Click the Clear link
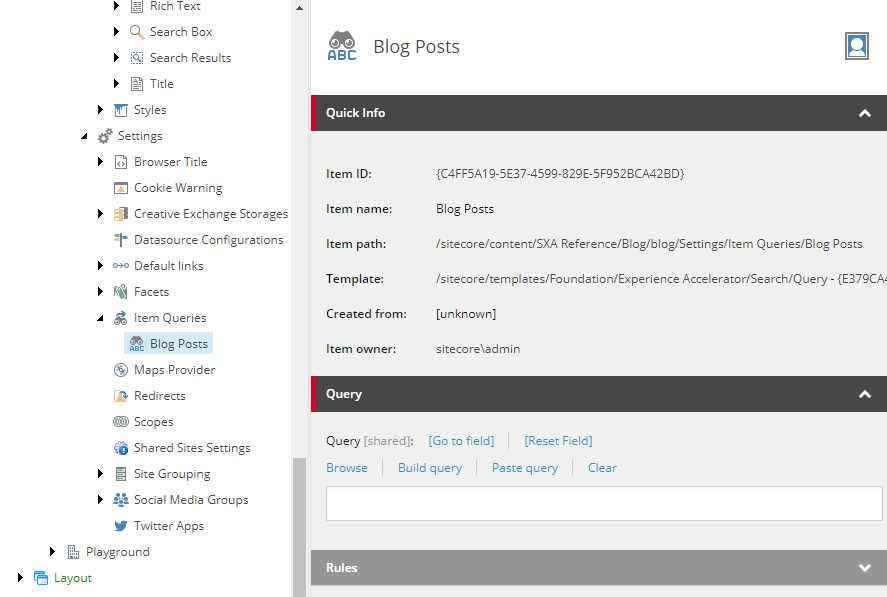This screenshot has width=887, height=597. coord(602,468)
